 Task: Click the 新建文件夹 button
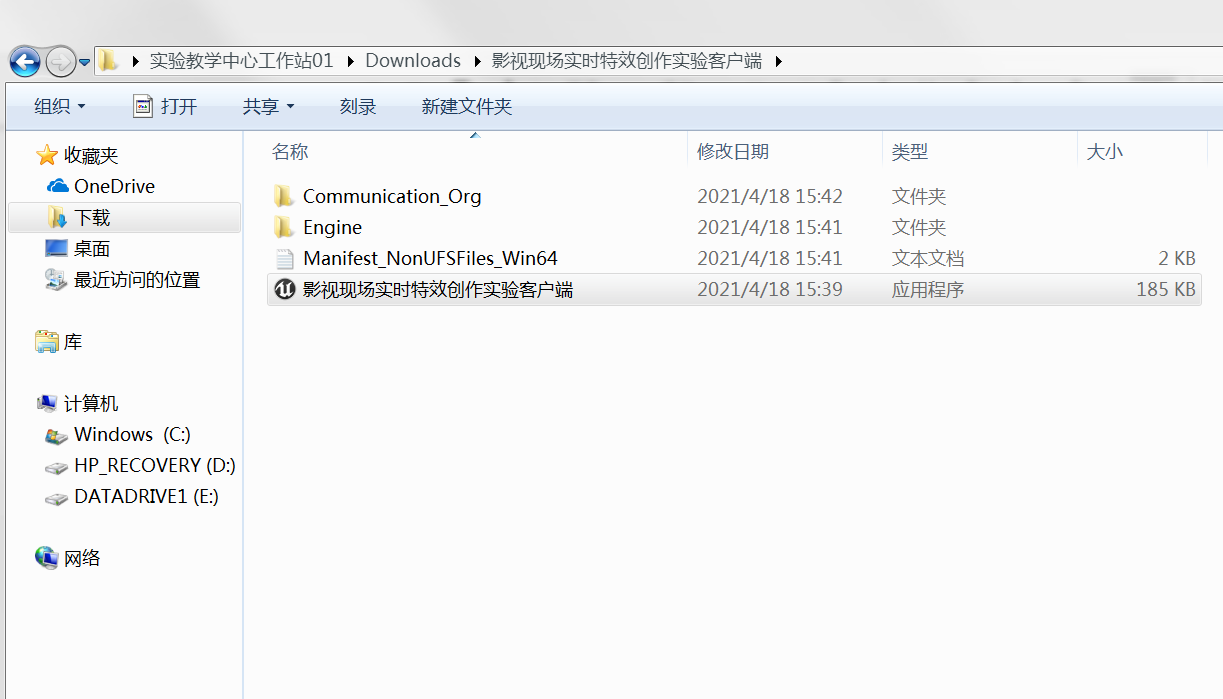pyautogui.click(x=466, y=106)
